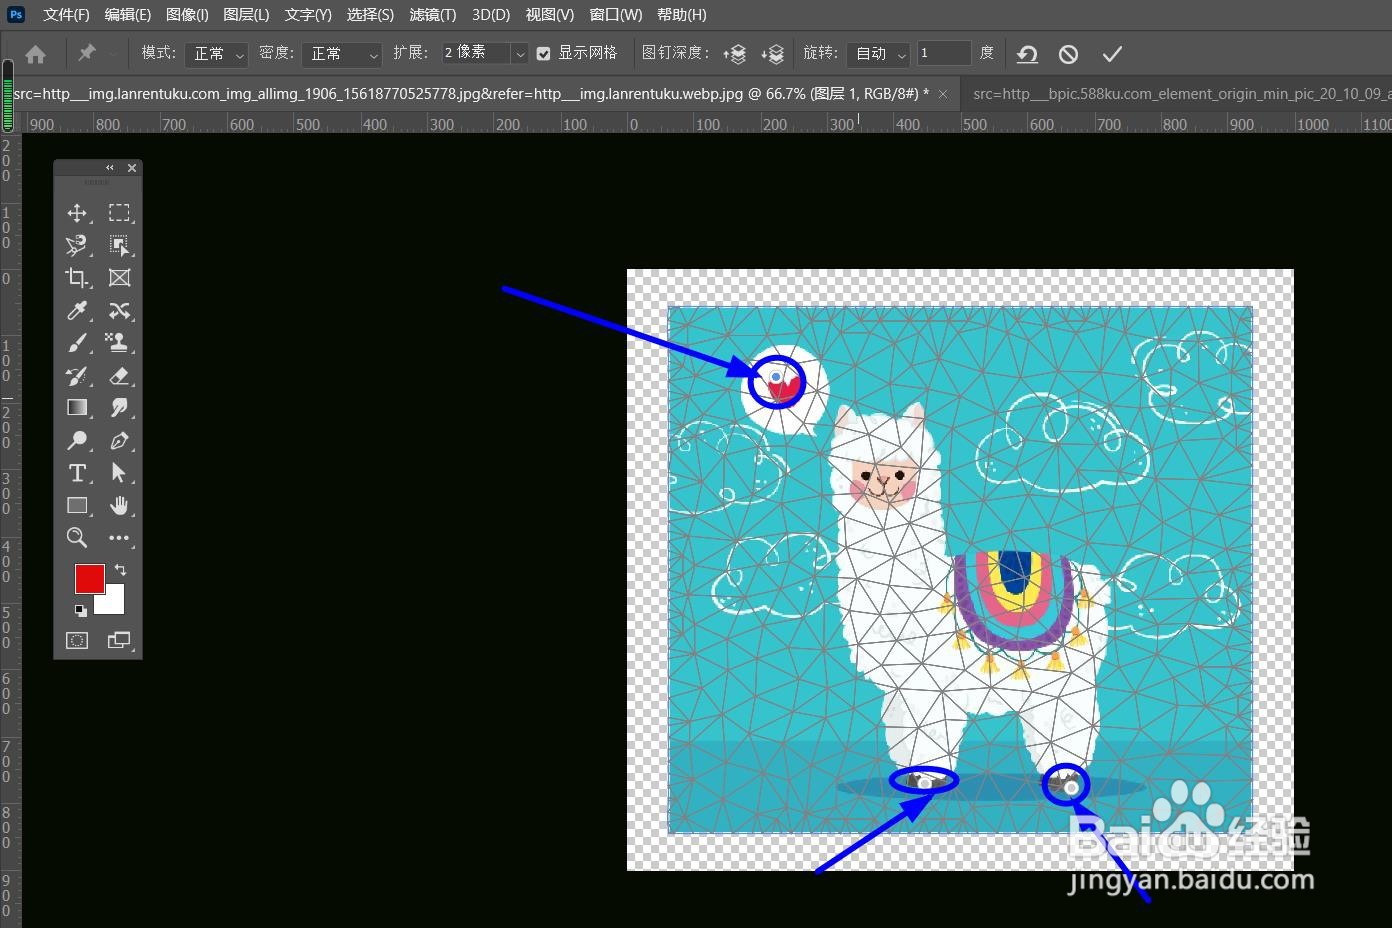Move pin backward in 图钉深度

pos(772,54)
